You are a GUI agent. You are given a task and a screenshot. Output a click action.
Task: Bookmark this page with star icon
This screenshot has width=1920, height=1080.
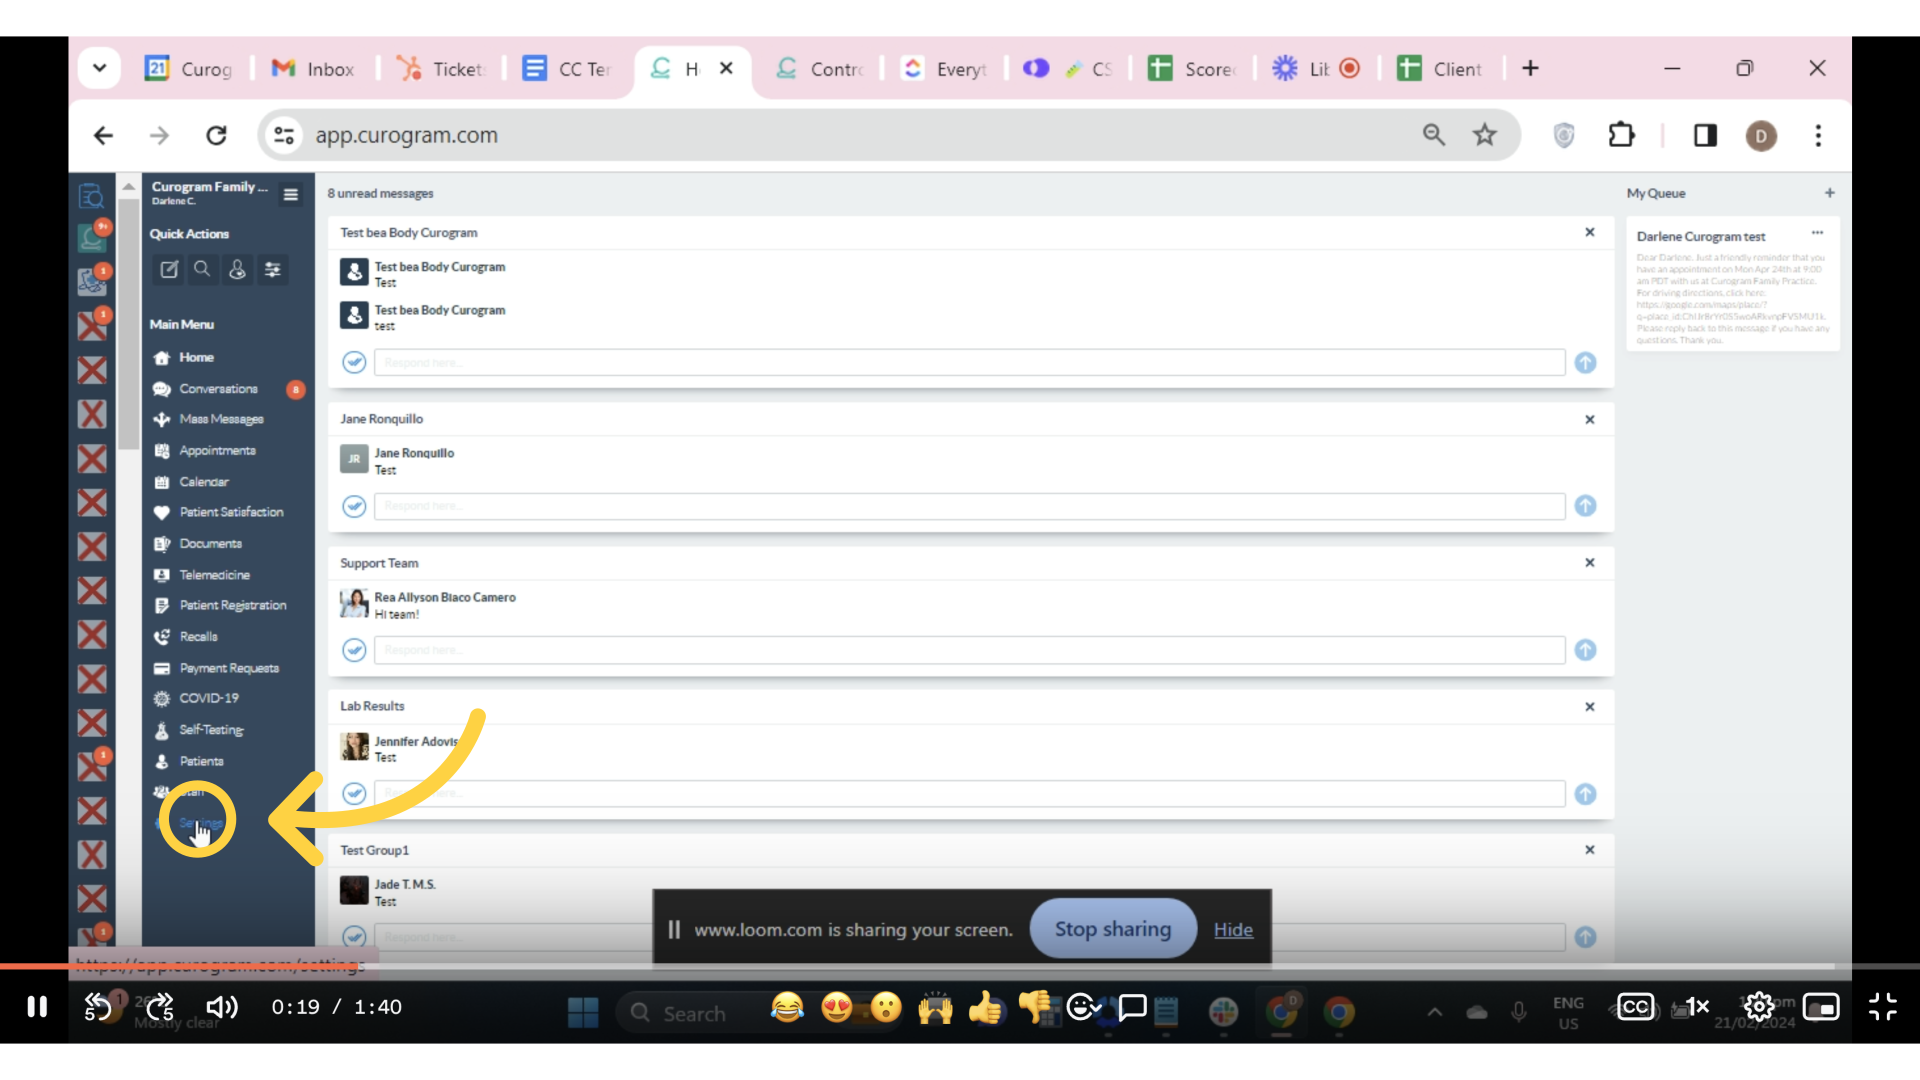point(1485,135)
